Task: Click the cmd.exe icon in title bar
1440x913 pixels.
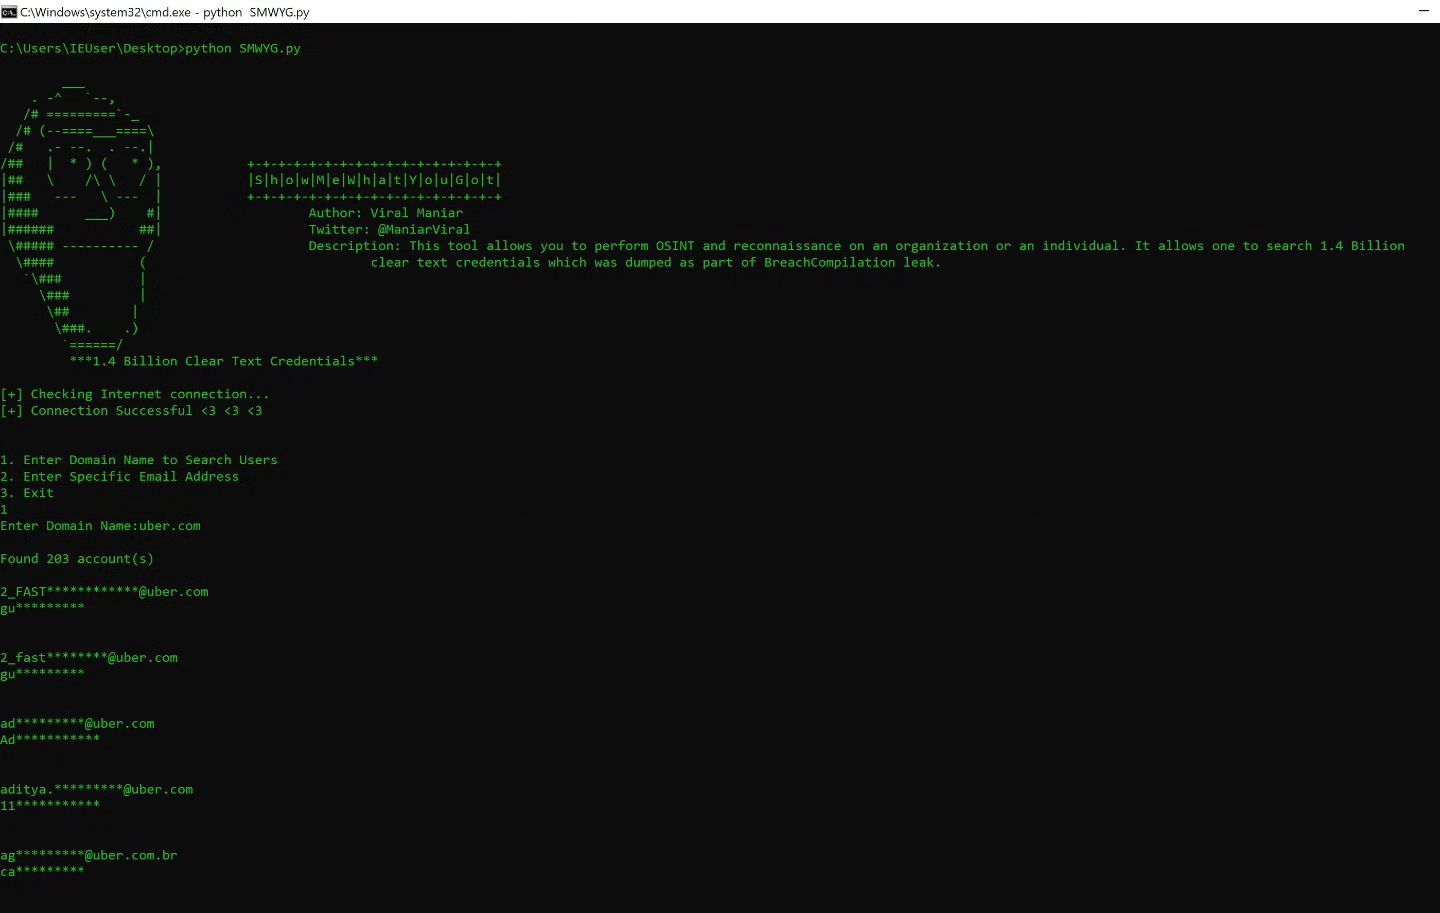Action: 9,12
